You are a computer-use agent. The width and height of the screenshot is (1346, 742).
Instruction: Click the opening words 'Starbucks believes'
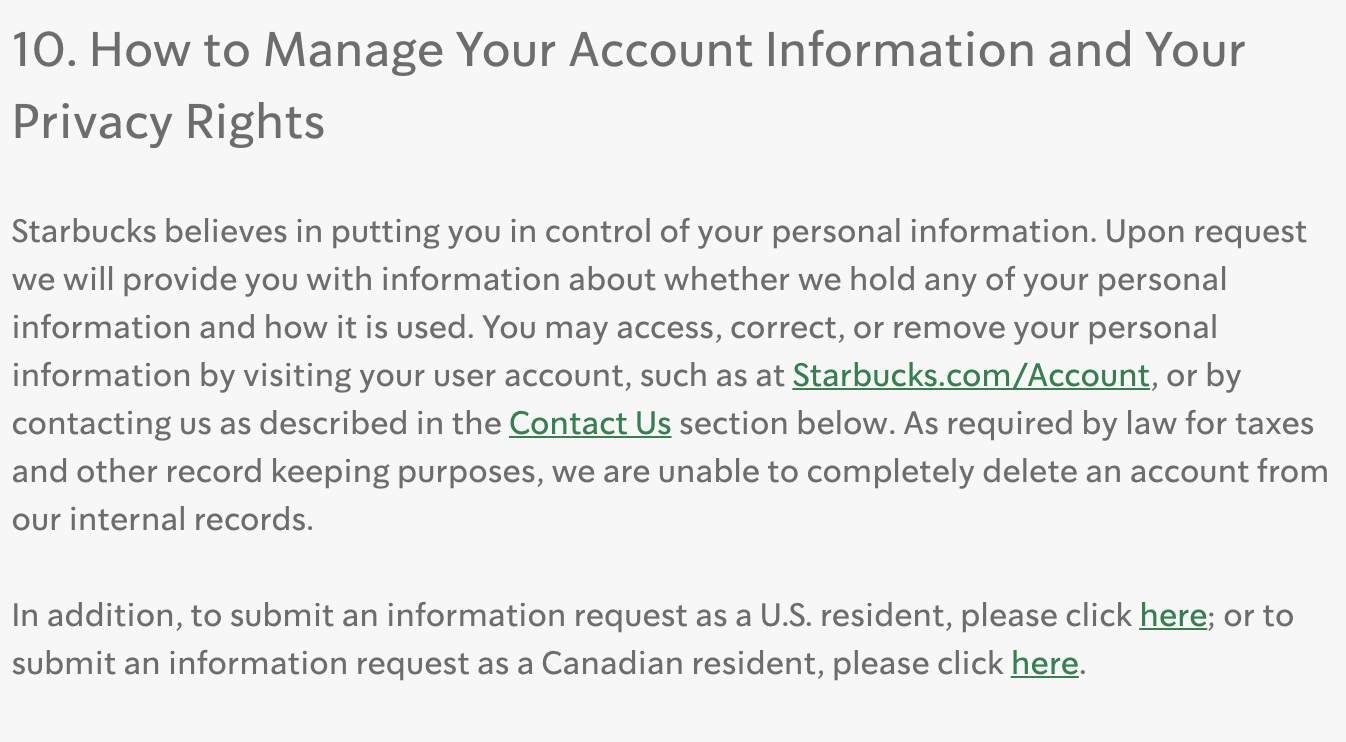[153, 231]
